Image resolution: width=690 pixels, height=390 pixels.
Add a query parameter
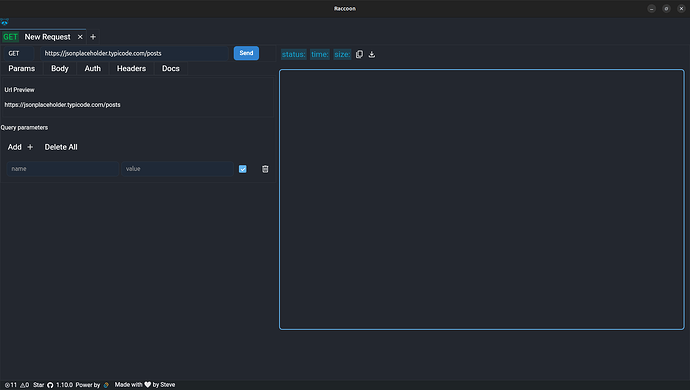pos(20,147)
